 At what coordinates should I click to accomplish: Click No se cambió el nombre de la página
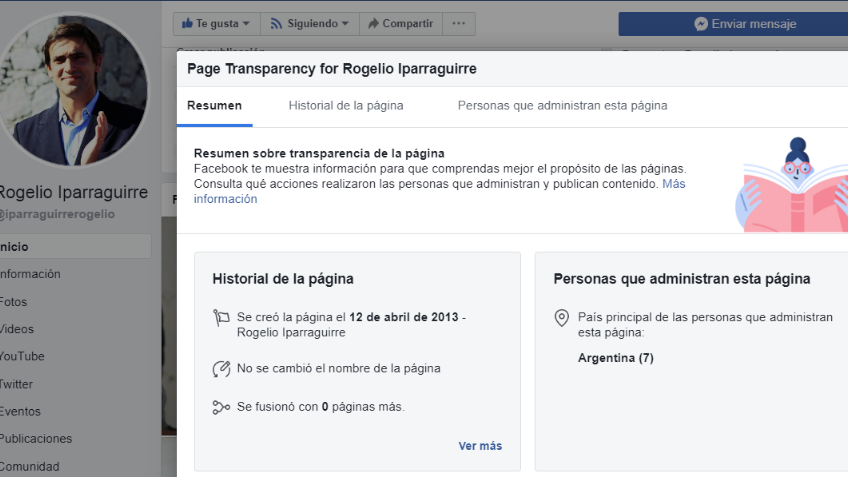point(339,368)
